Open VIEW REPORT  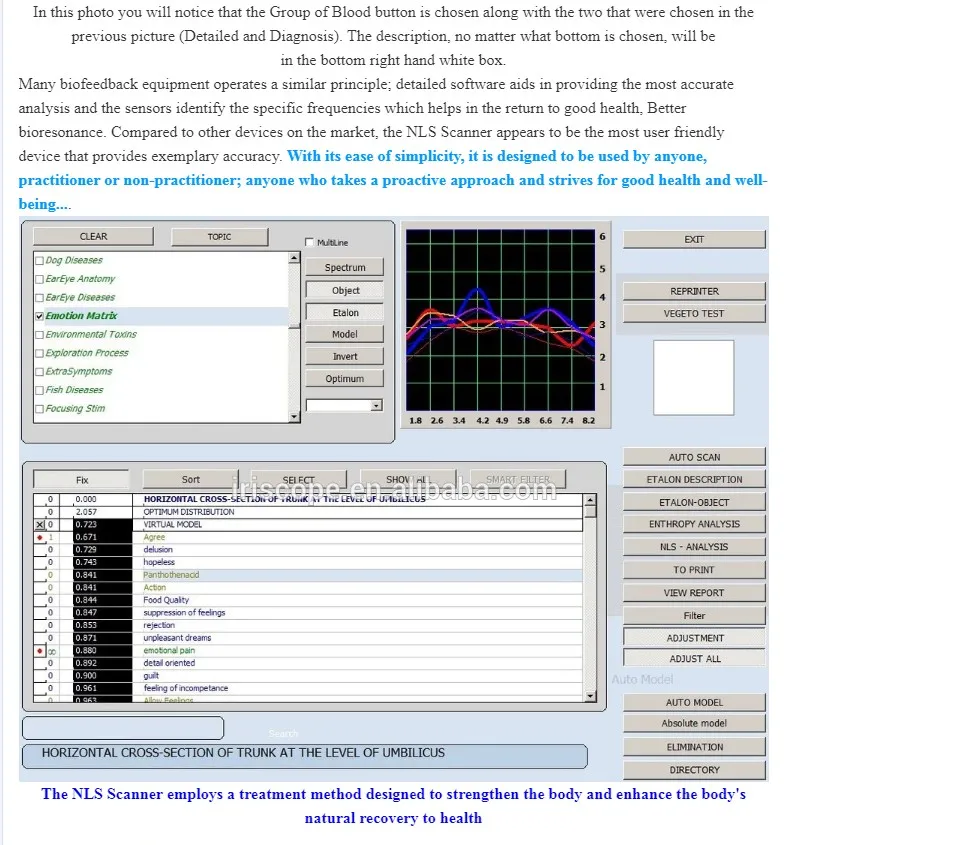694,593
